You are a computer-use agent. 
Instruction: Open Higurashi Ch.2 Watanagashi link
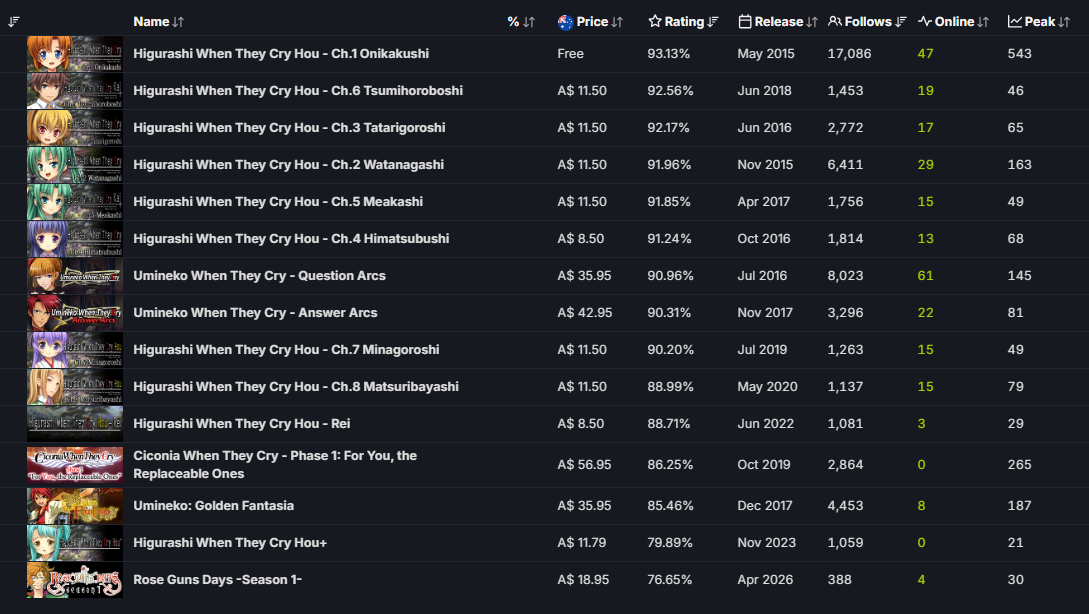coord(288,165)
